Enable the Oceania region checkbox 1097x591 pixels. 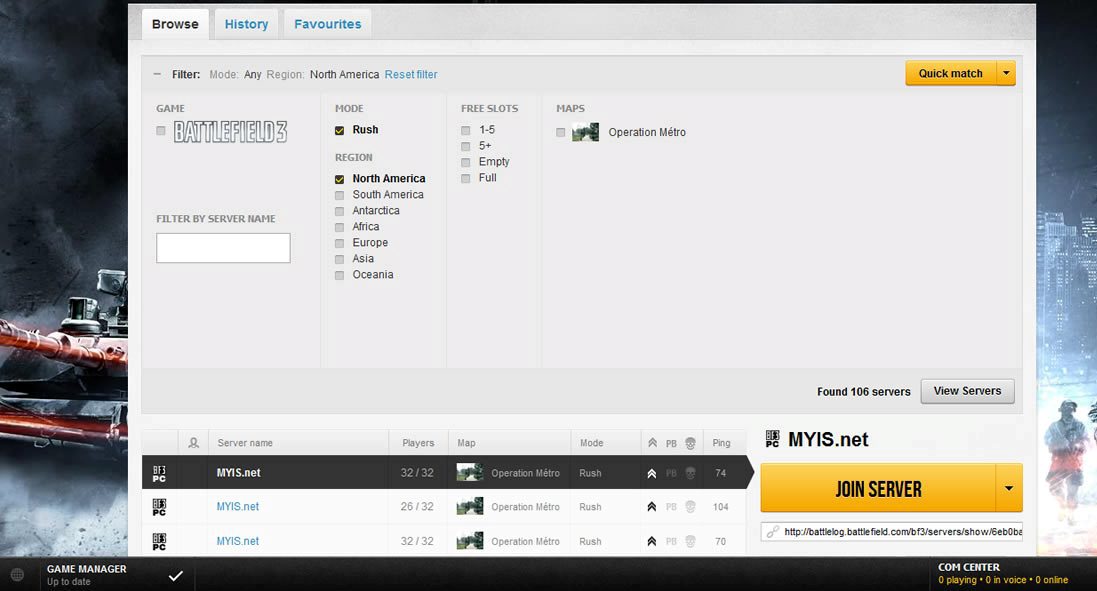coord(339,276)
